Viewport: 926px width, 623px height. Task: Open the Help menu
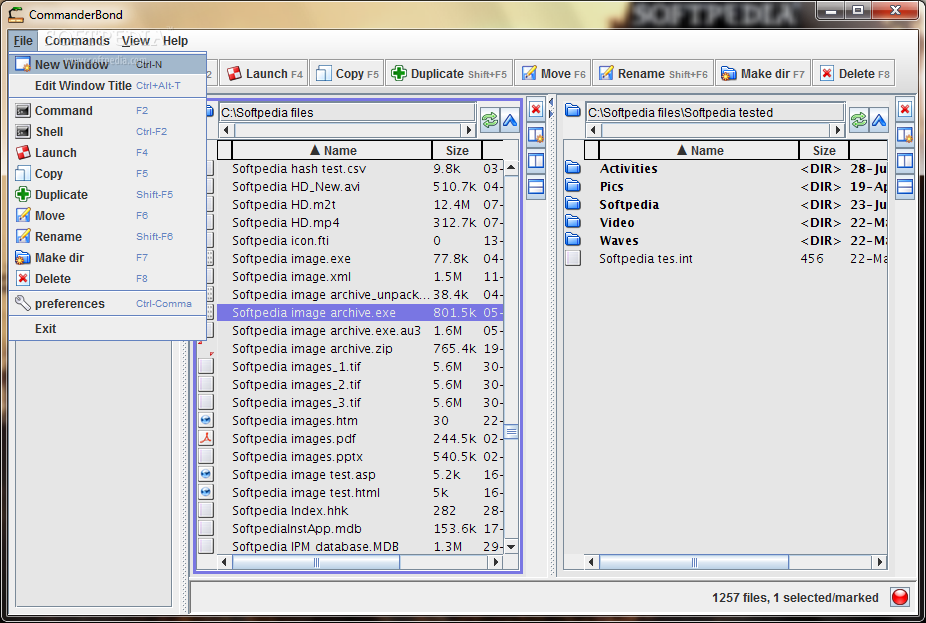click(x=175, y=41)
